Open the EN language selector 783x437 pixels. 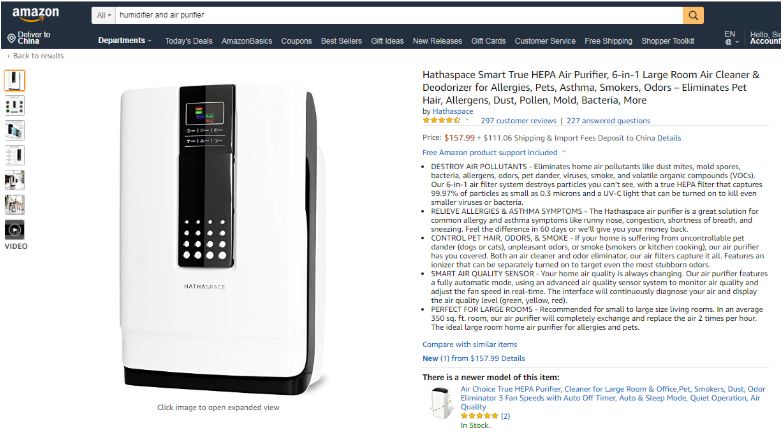click(x=730, y=38)
